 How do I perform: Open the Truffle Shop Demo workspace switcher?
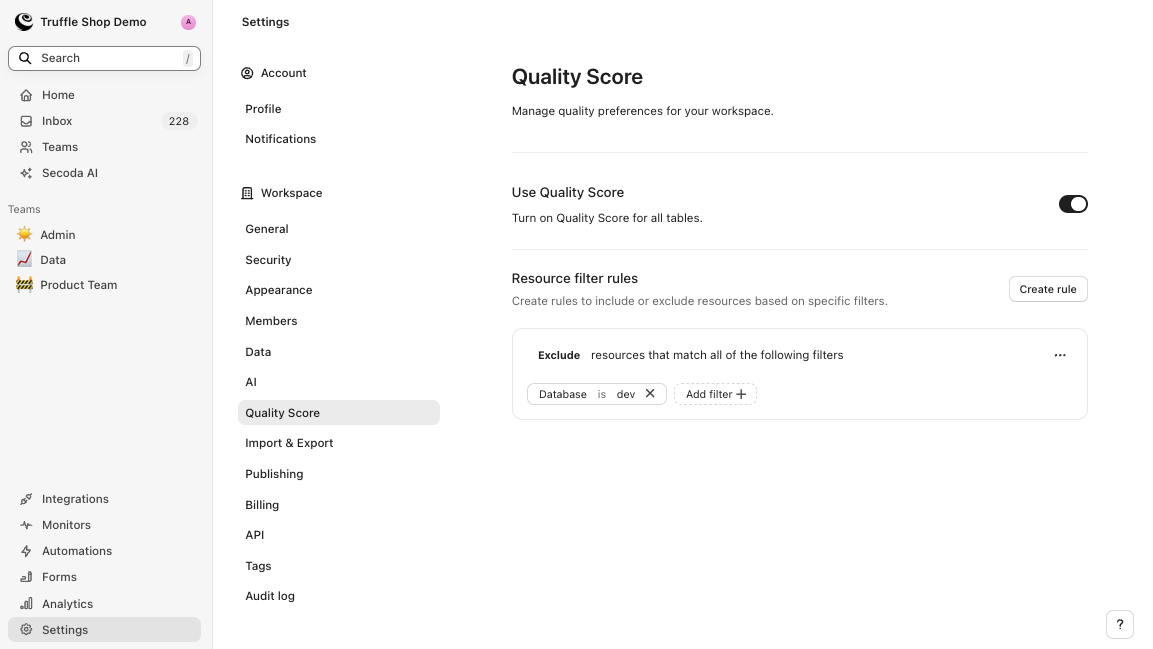pos(93,22)
